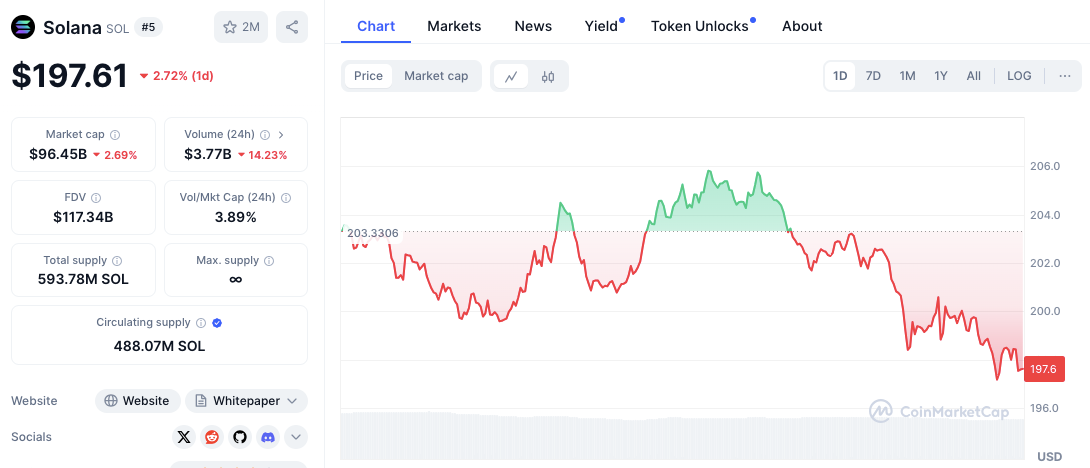
Task: Open the Token Unlocks tab
Action: click(x=699, y=26)
